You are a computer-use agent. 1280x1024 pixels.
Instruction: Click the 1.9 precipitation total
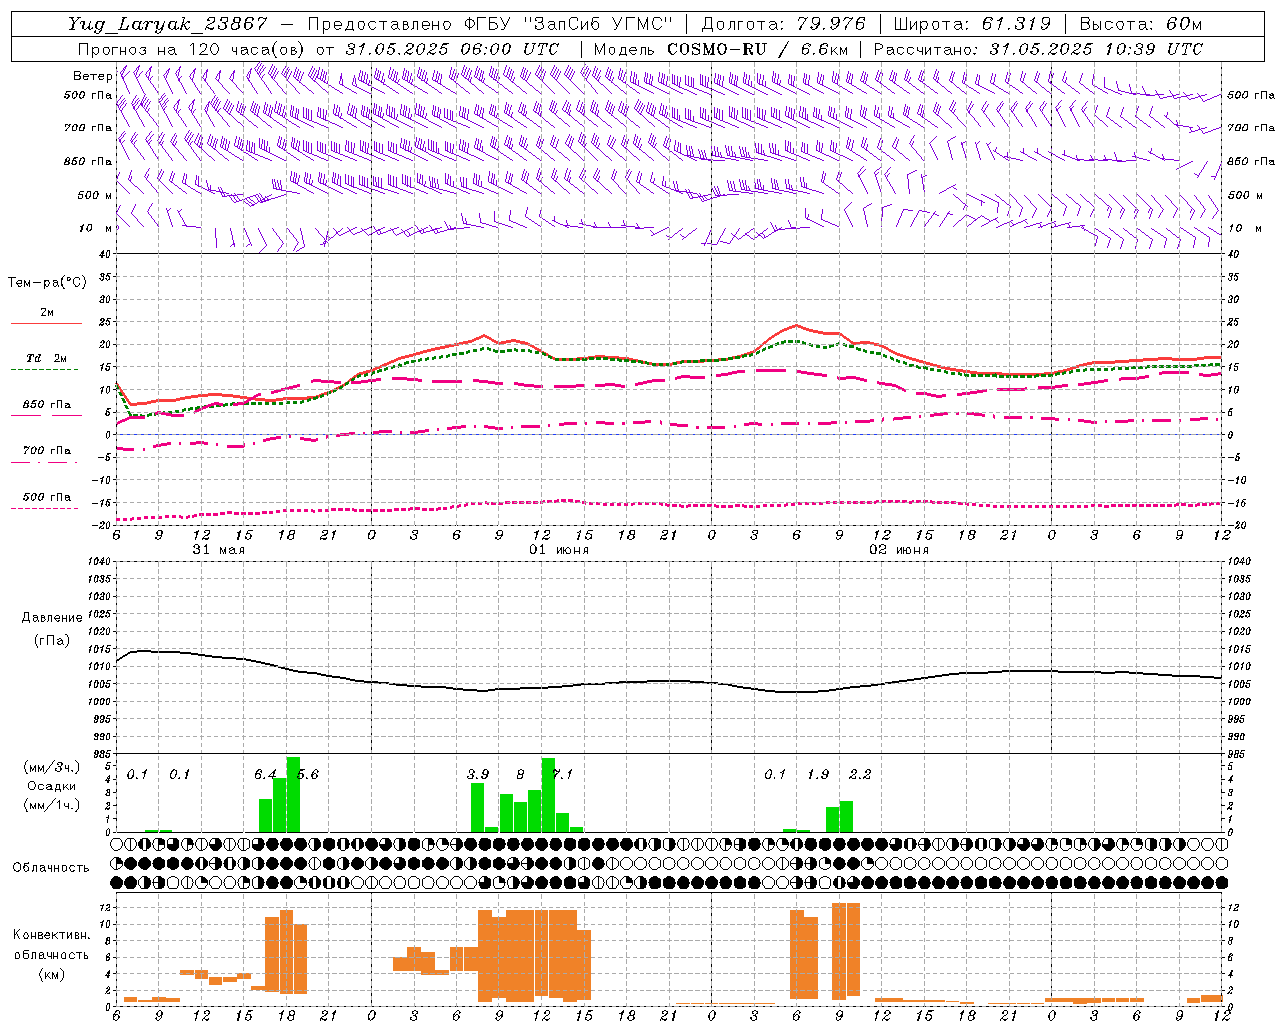(818, 774)
